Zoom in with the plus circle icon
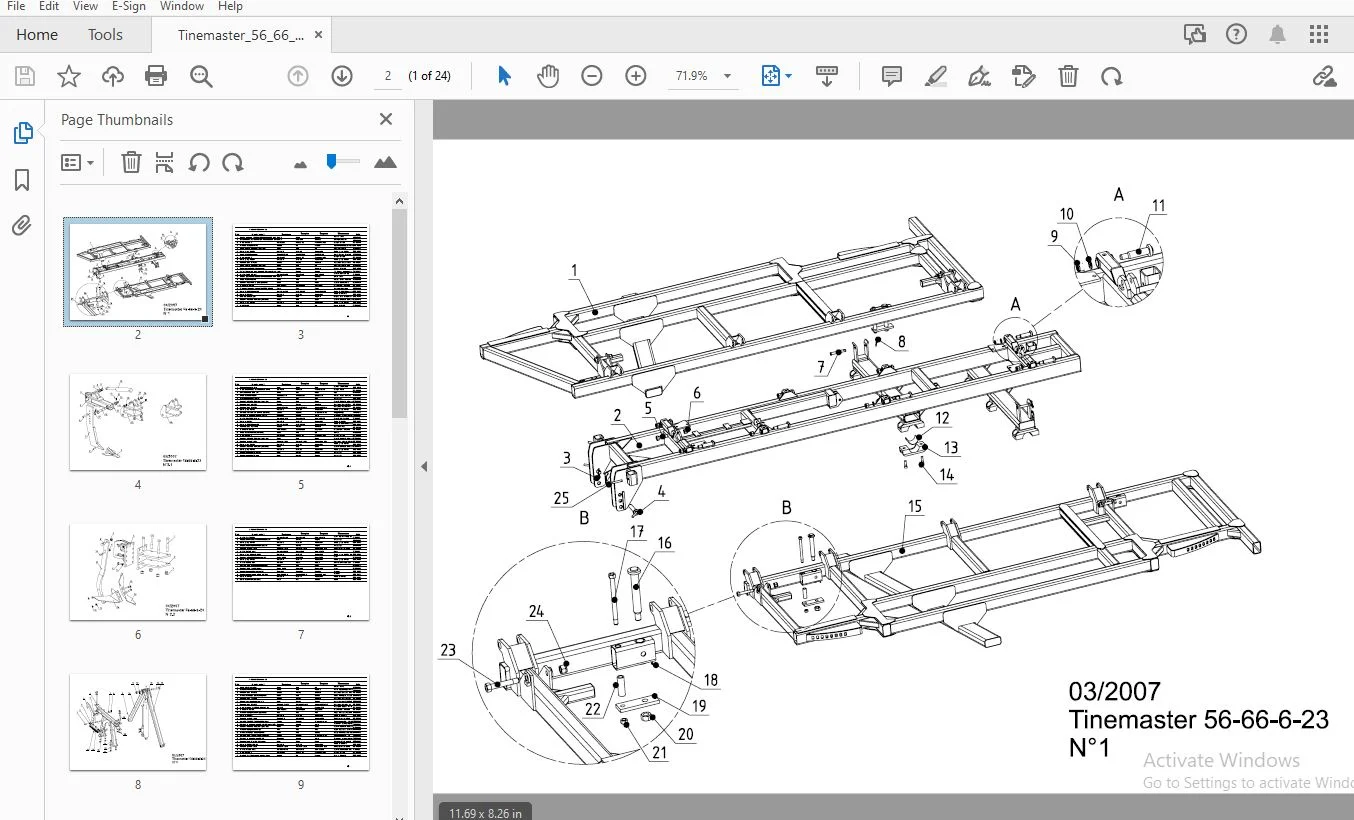The height and width of the screenshot is (820, 1354). pyautogui.click(x=636, y=76)
